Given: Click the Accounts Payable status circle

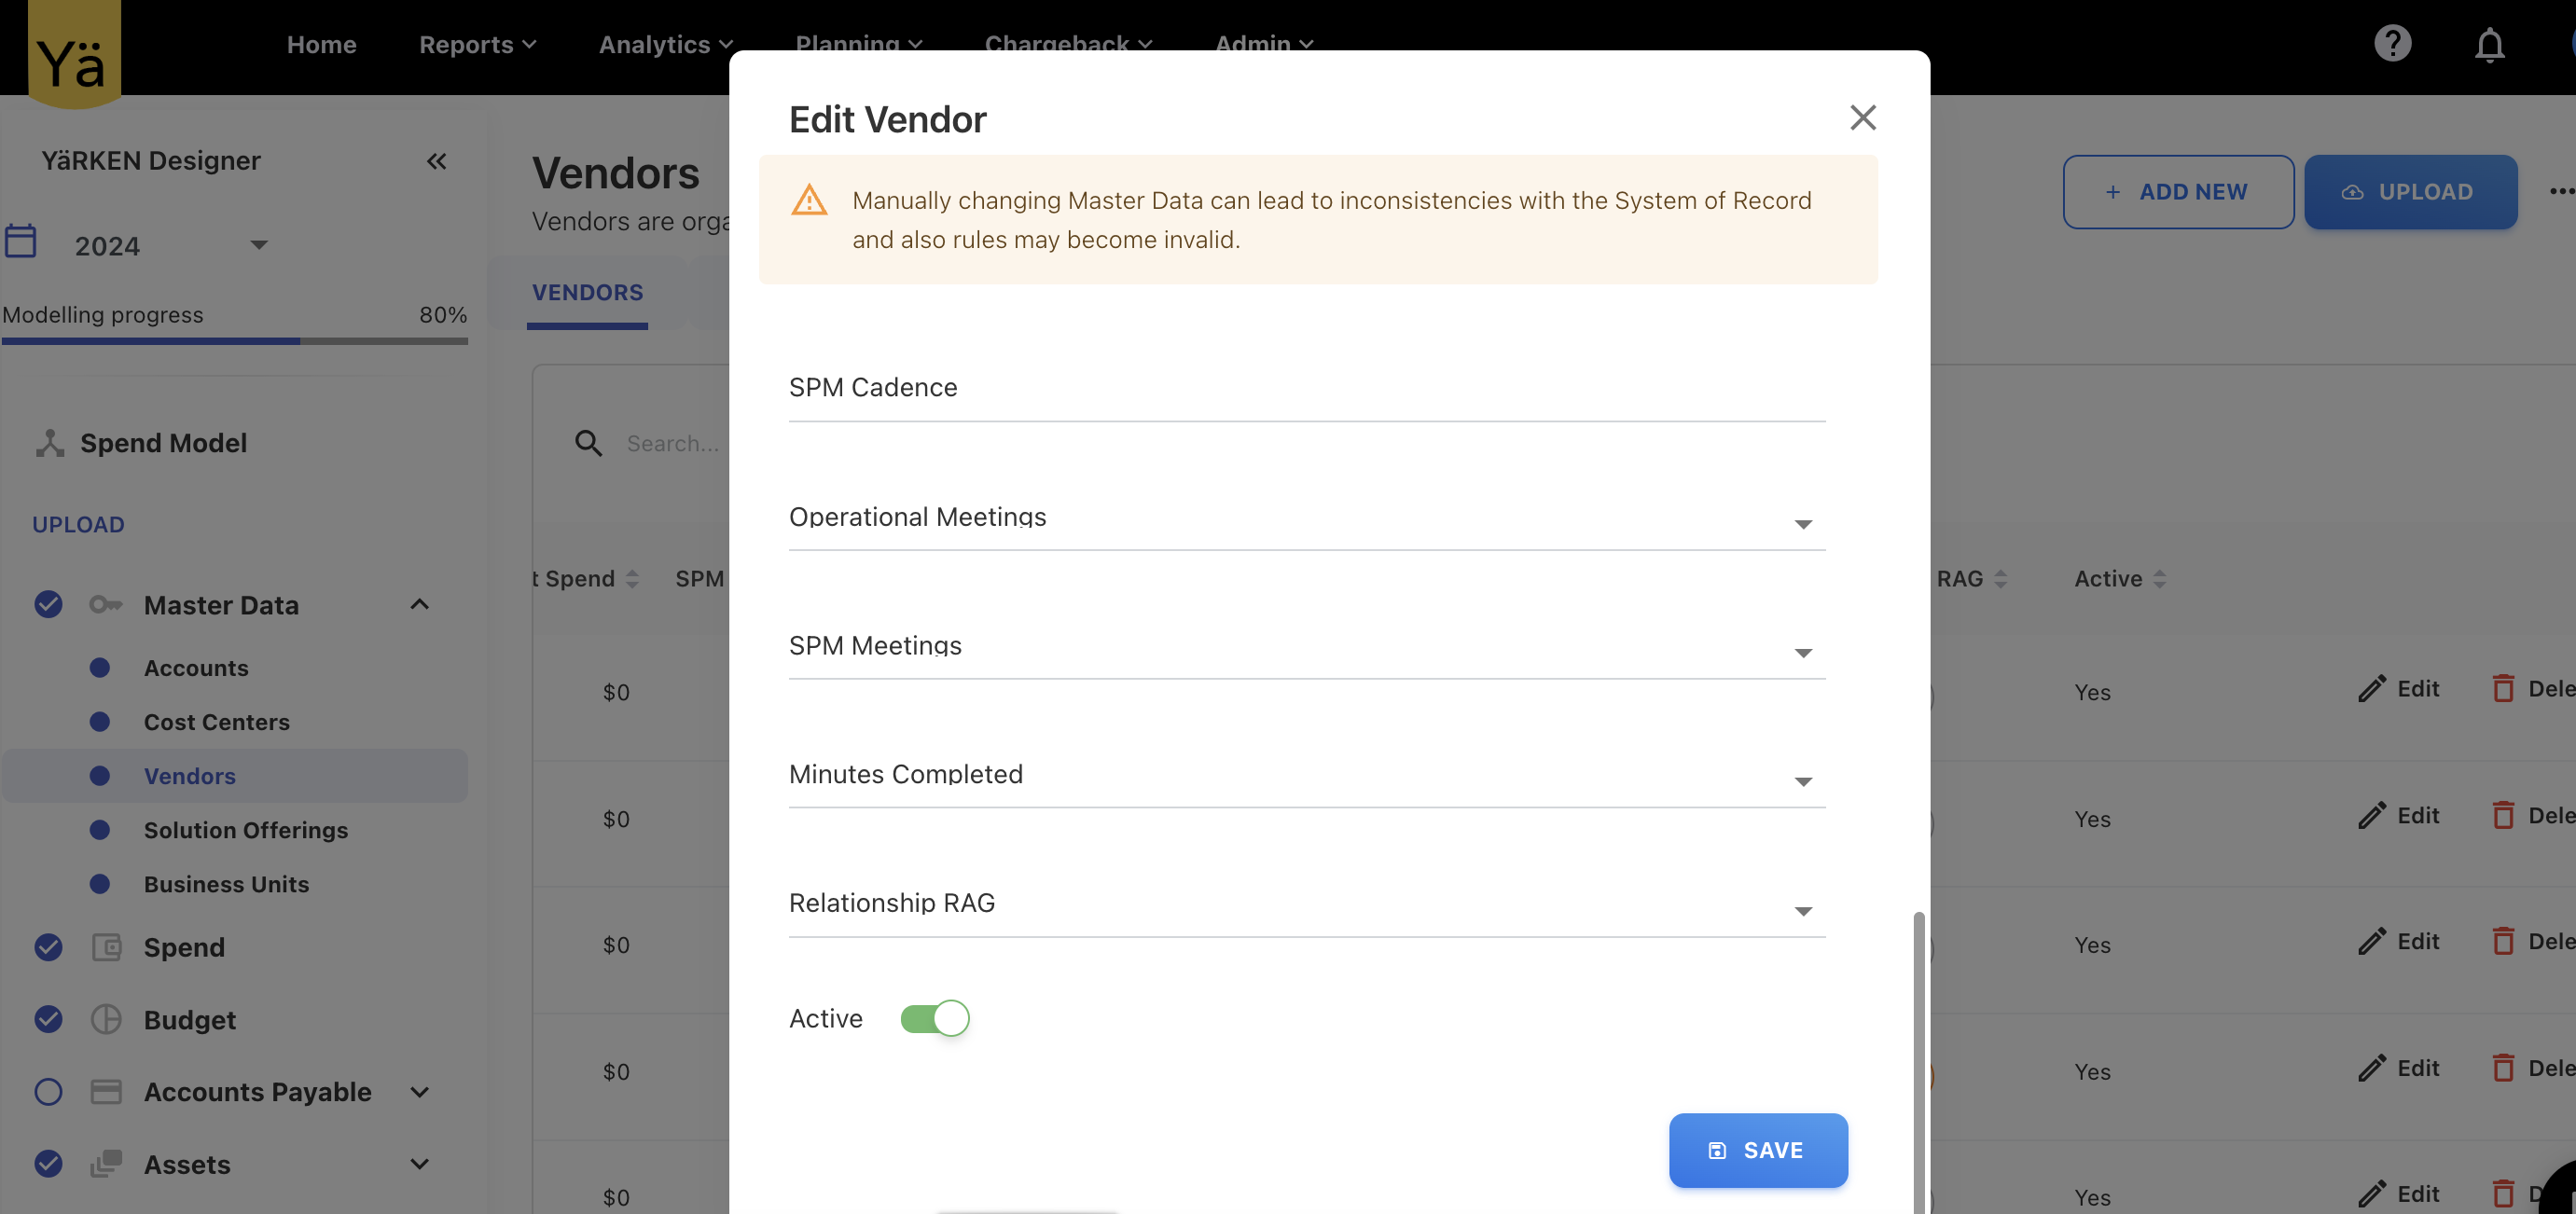Looking at the screenshot, I should [48, 1092].
